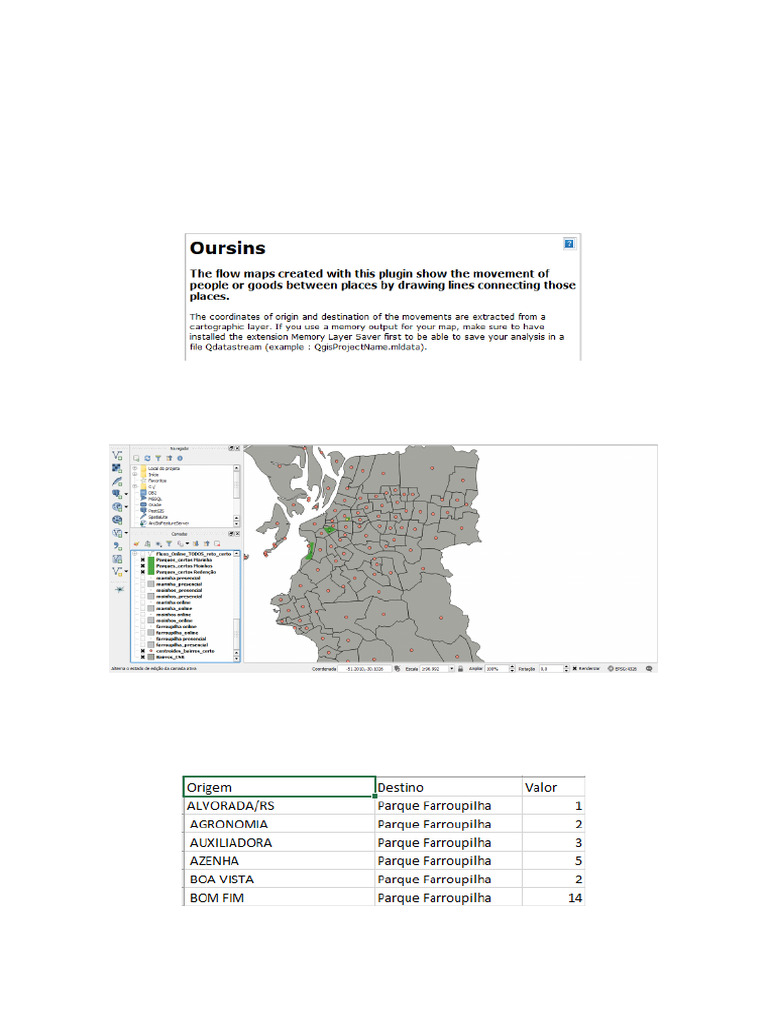768x1024 pixels.
Task: Open the Escala scale dropdown
Action: coord(452,668)
